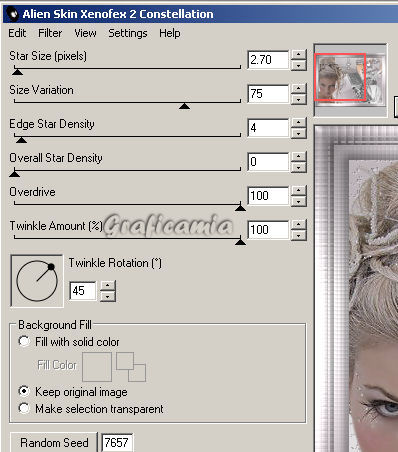Click the Random Seed button
398x452 pixels.
click(54, 442)
